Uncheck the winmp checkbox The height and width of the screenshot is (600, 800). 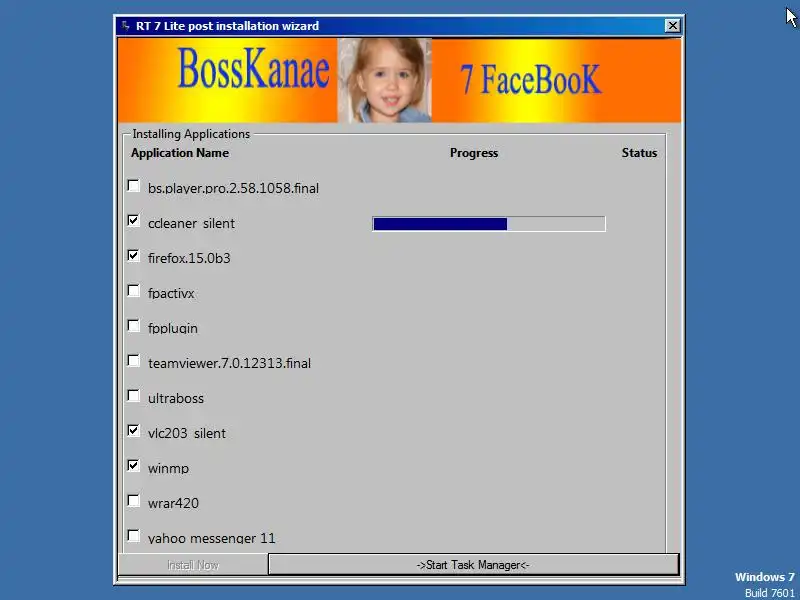[134, 466]
